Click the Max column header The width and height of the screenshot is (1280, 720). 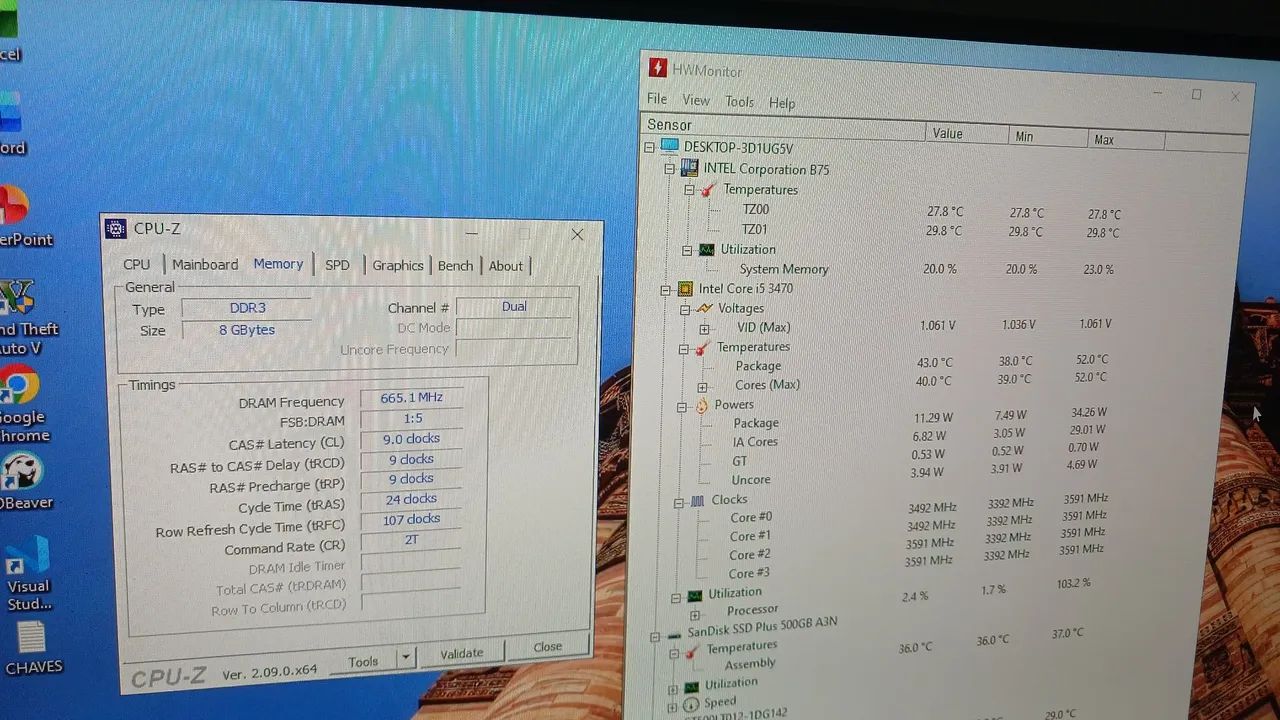click(1127, 140)
